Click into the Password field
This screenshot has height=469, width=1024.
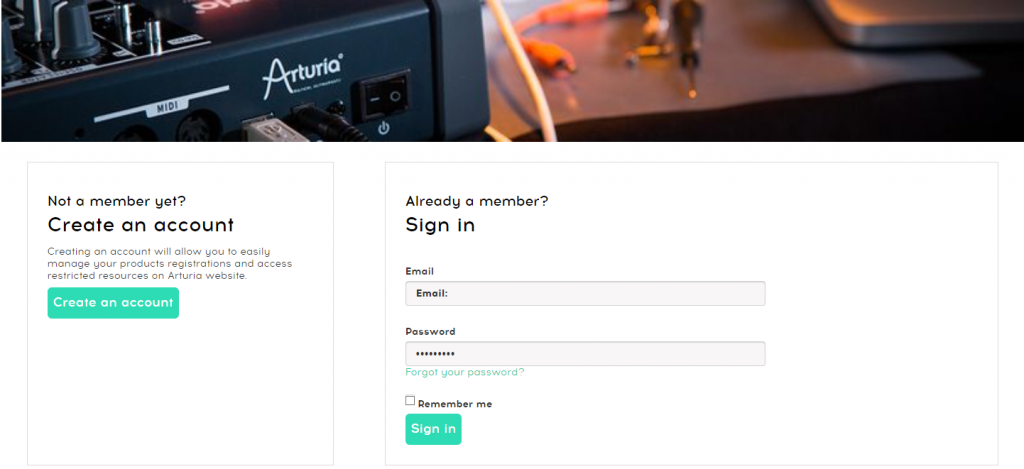[585, 354]
